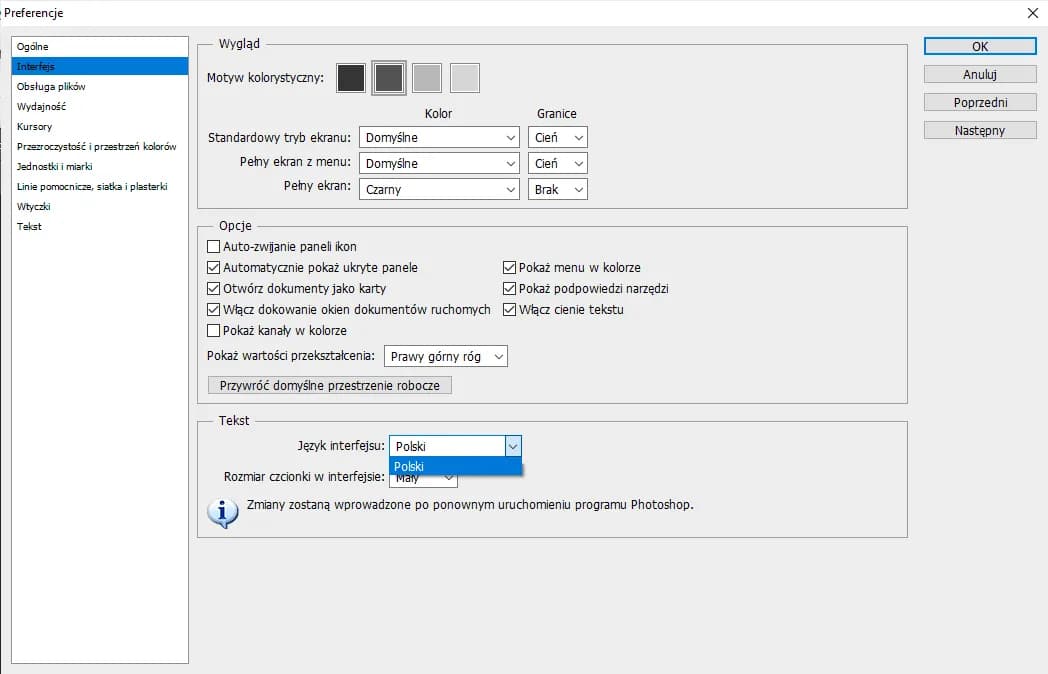Click the "Przywróć domyślne przestrzenie robocze" button

click(329, 384)
